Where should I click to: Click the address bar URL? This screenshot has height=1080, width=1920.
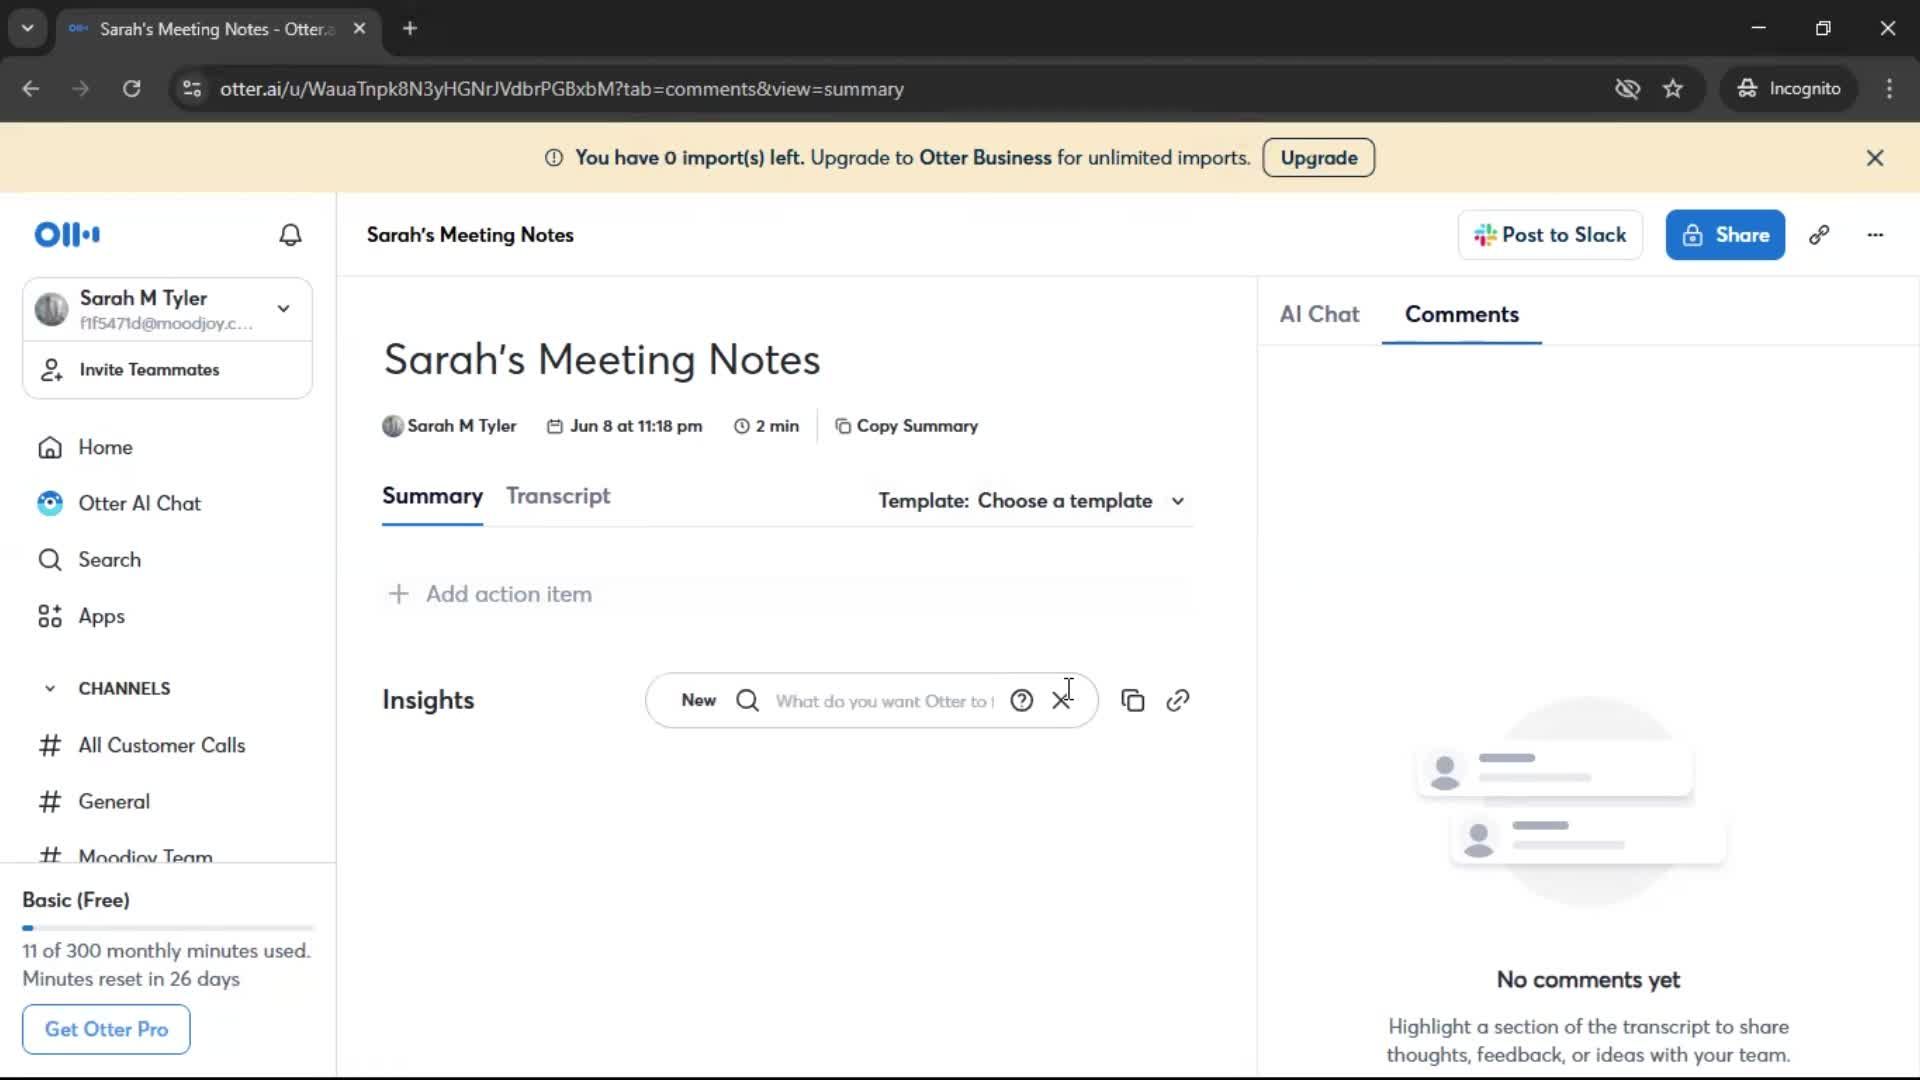(x=562, y=89)
